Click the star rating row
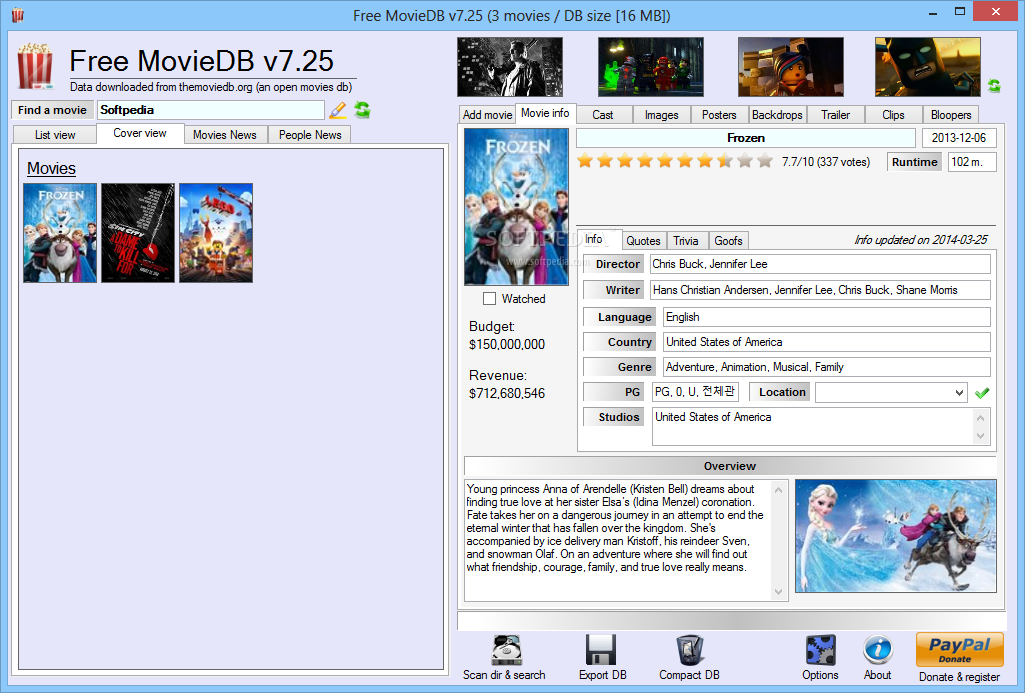Screen dimensions: 1025x693 click(x=675, y=161)
